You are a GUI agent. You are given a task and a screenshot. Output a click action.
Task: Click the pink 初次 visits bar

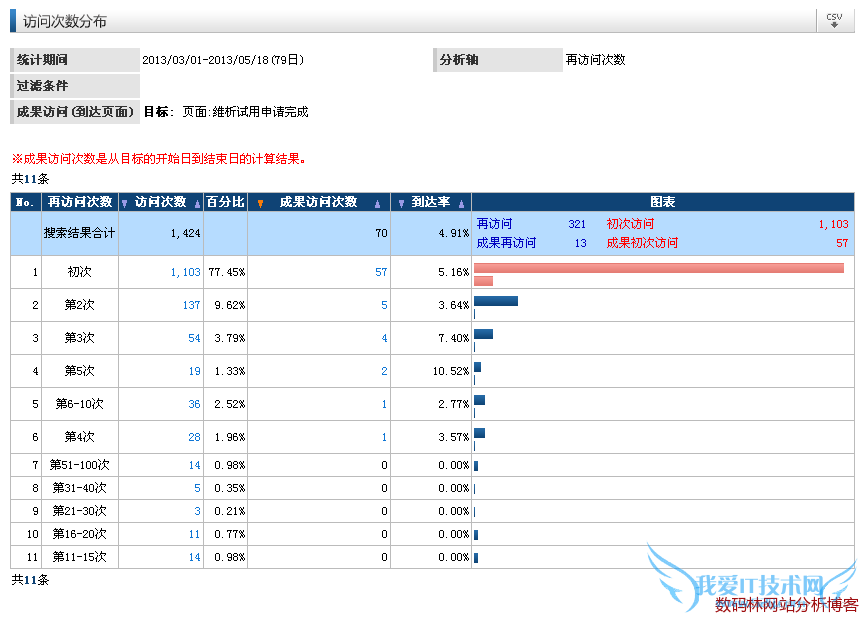pos(658,268)
